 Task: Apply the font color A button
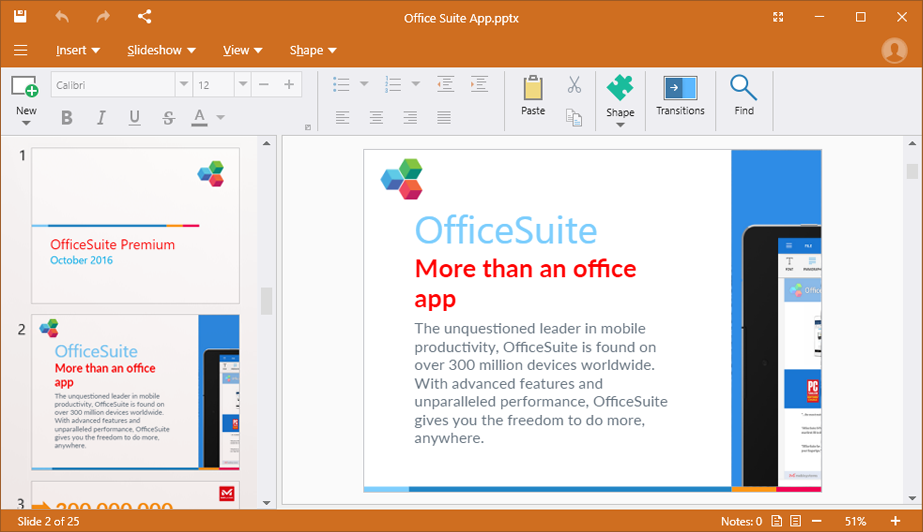click(x=200, y=118)
